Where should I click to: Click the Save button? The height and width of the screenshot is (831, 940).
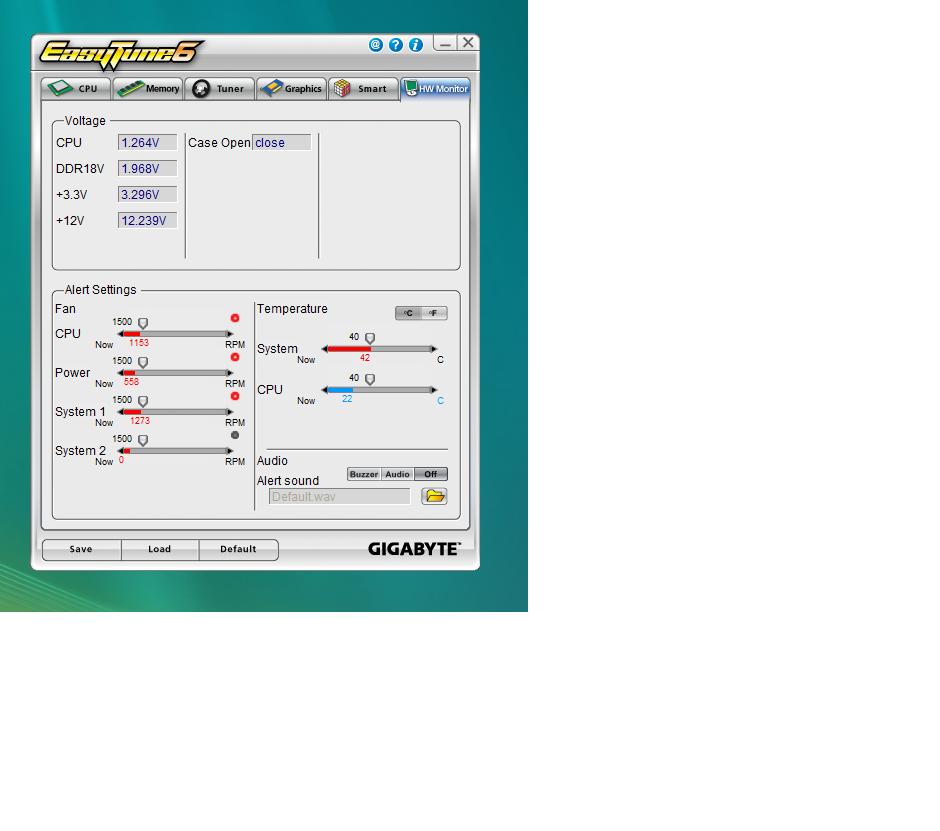point(81,549)
